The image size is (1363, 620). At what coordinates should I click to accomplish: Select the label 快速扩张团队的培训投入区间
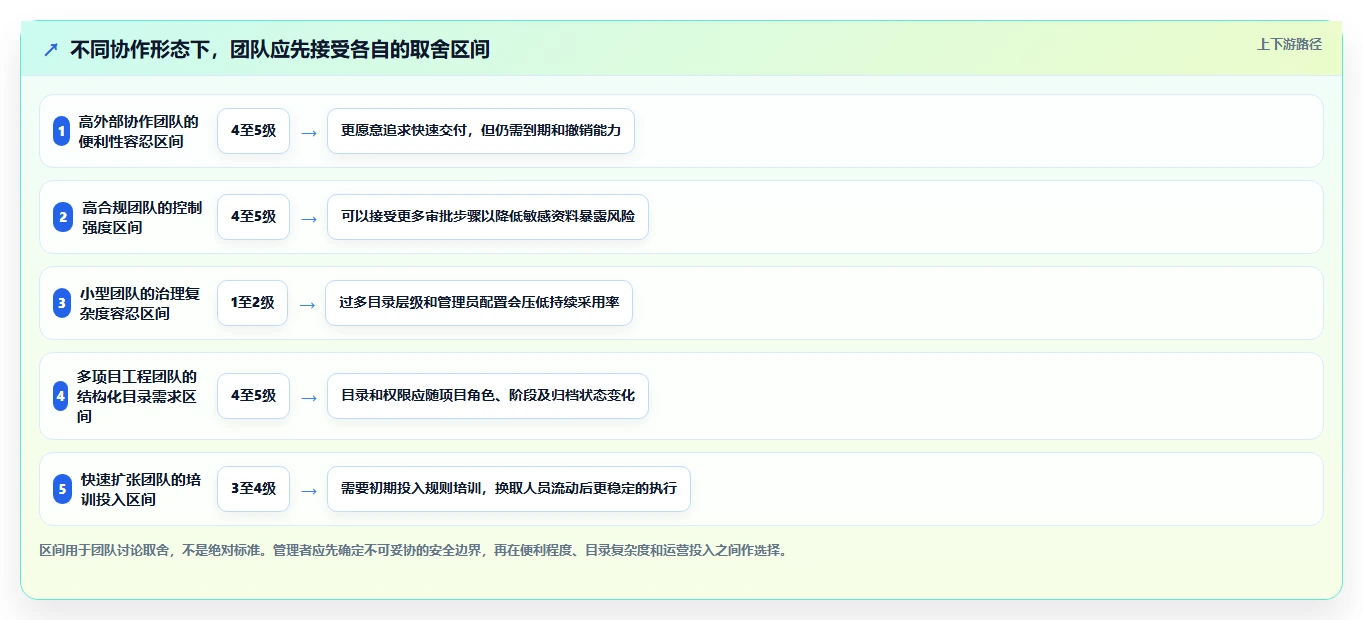click(141, 489)
